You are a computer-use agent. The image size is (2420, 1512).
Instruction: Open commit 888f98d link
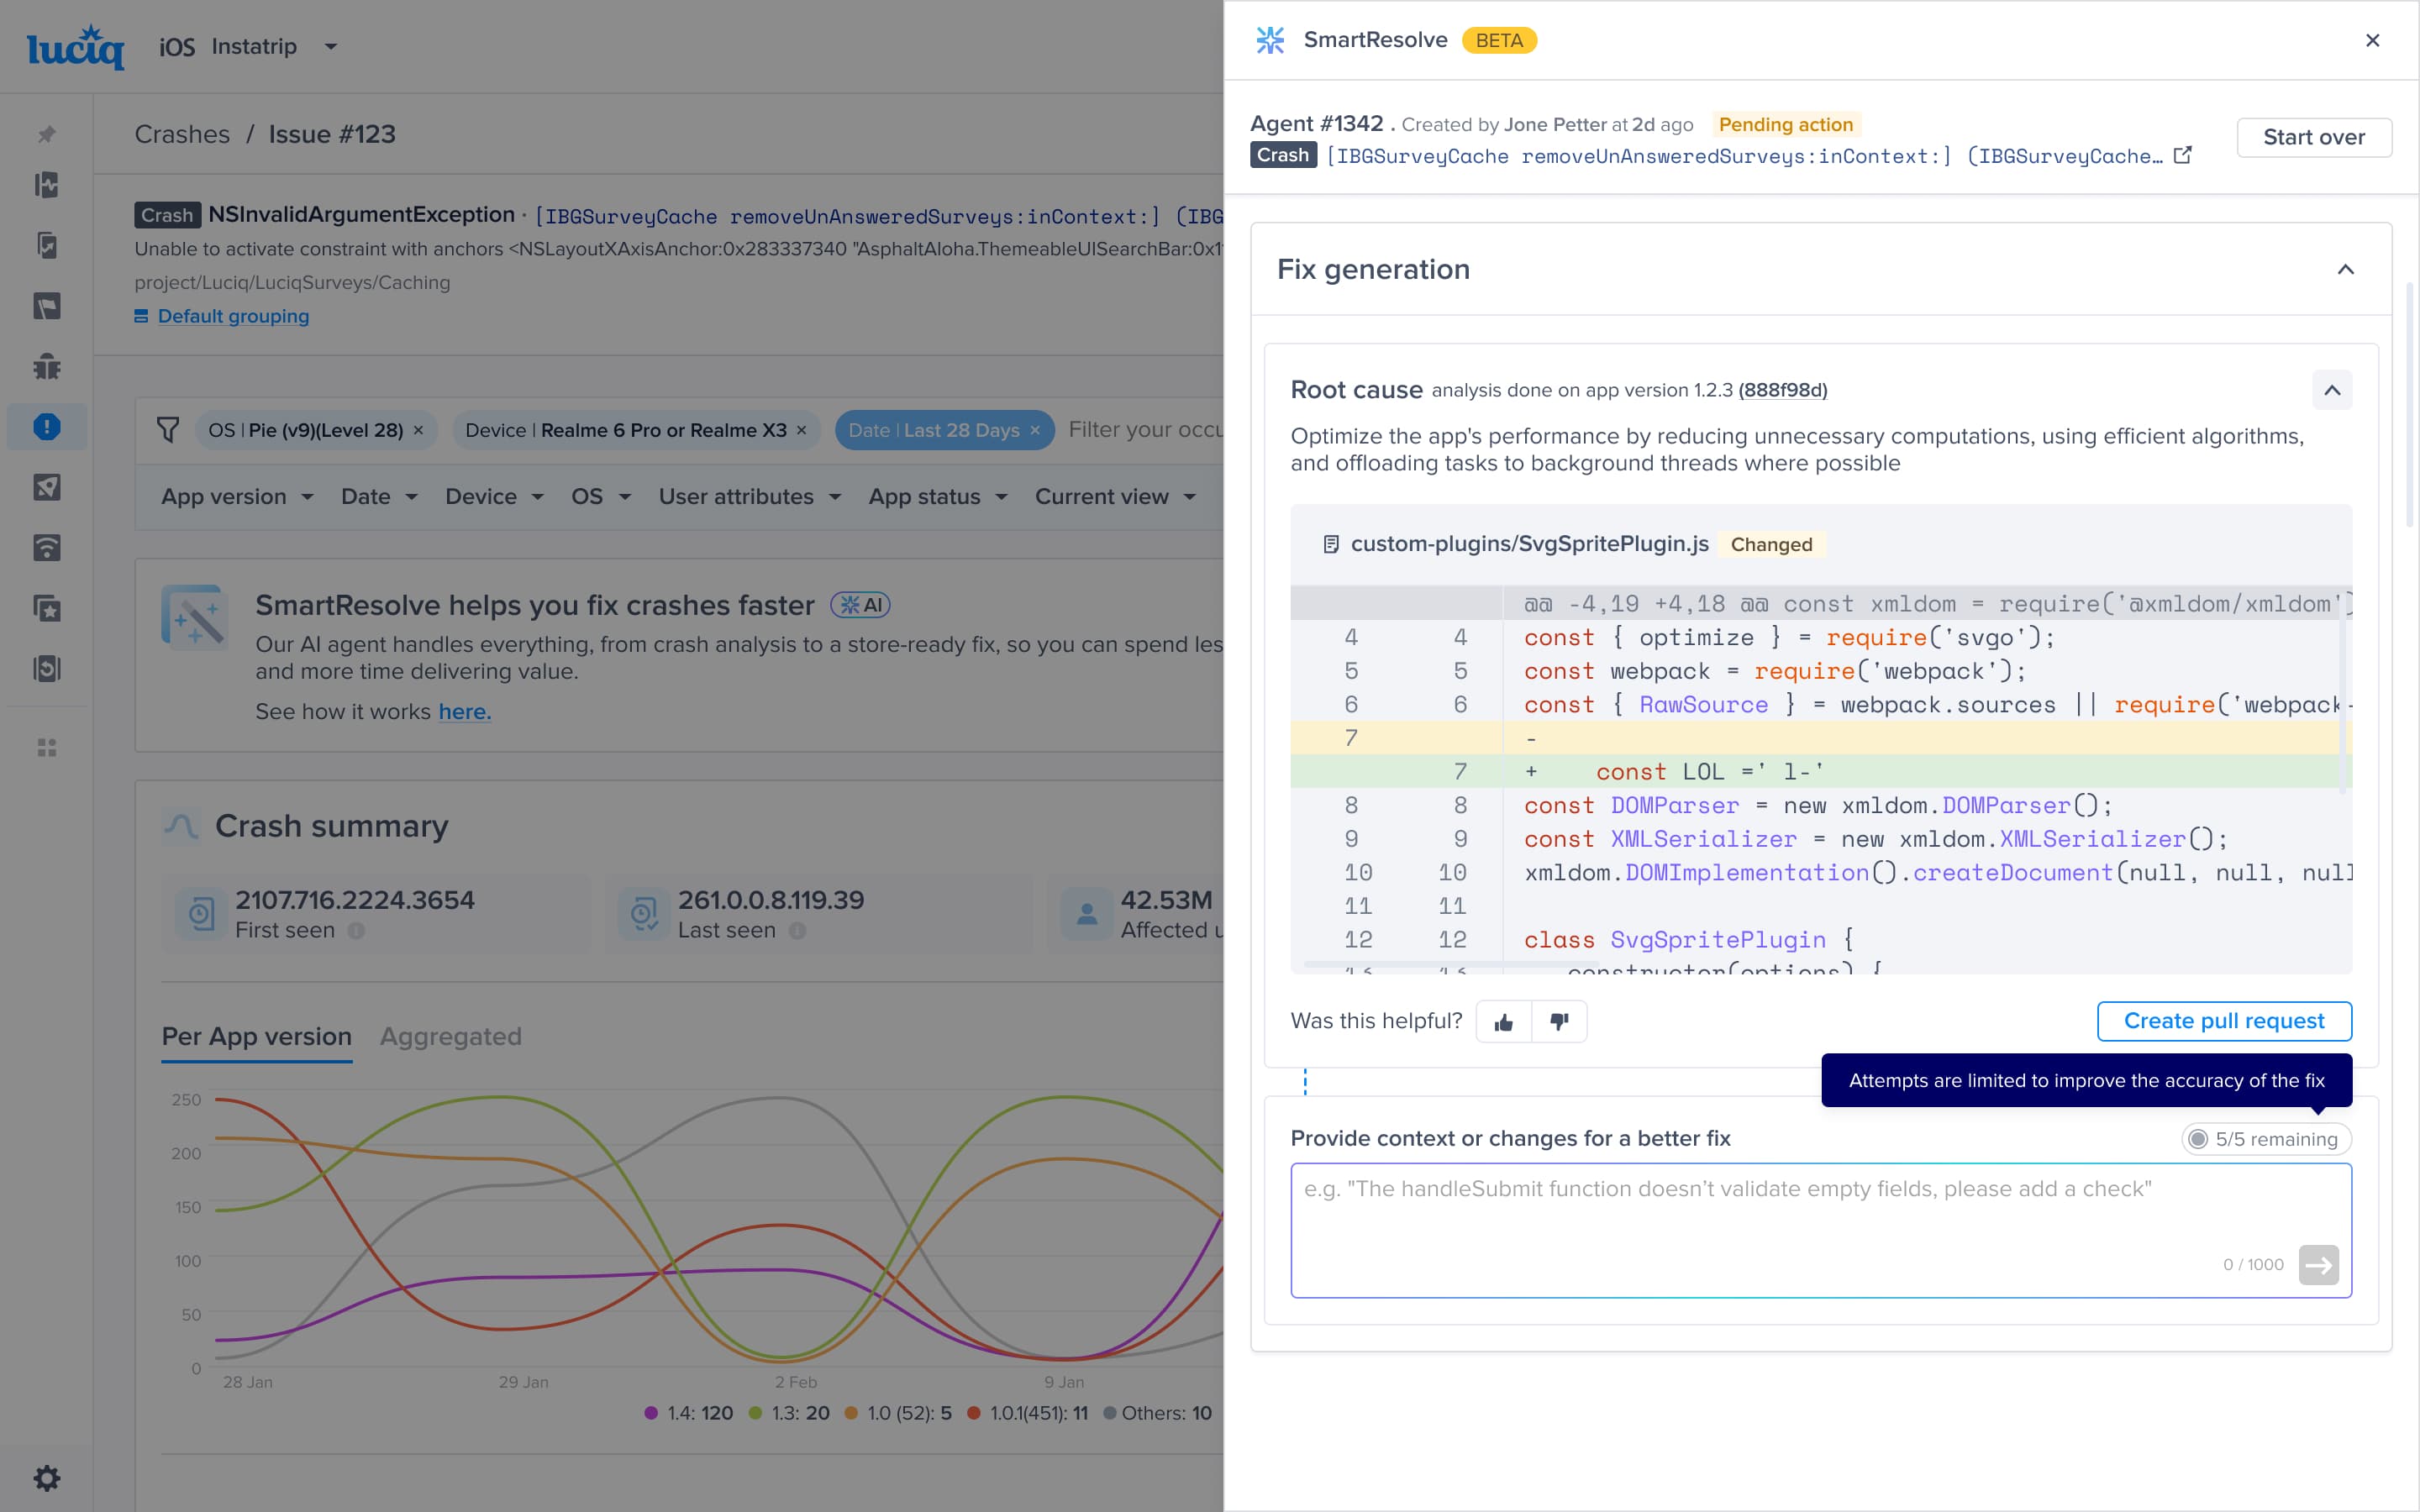click(1783, 390)
